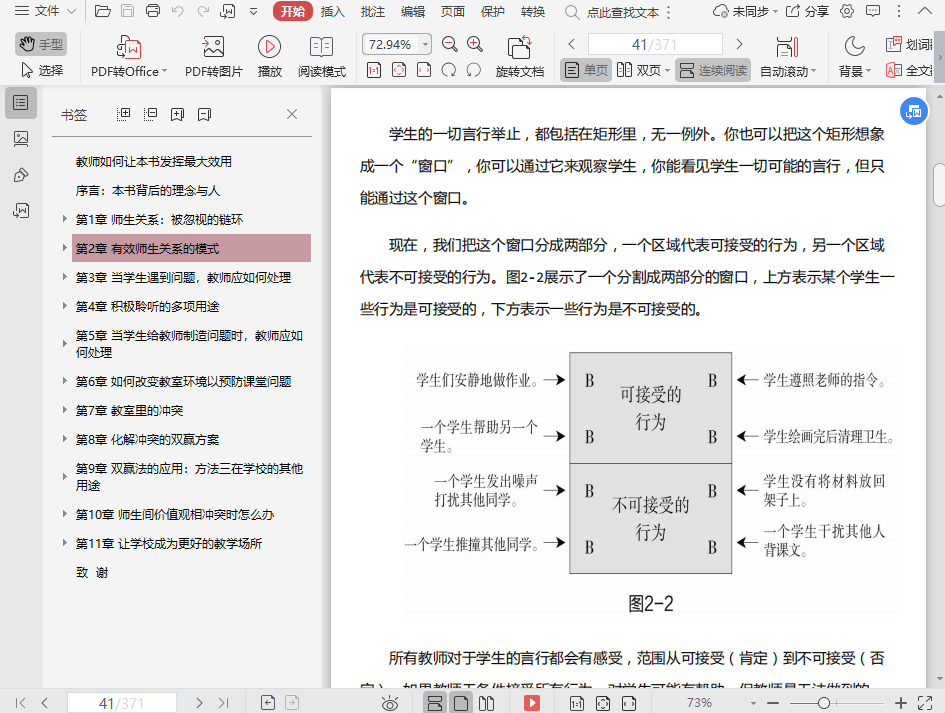Click the plus button beside the zoom slider
The height and width of the screenshot is (713, 945).
click(x=900, y=703)
